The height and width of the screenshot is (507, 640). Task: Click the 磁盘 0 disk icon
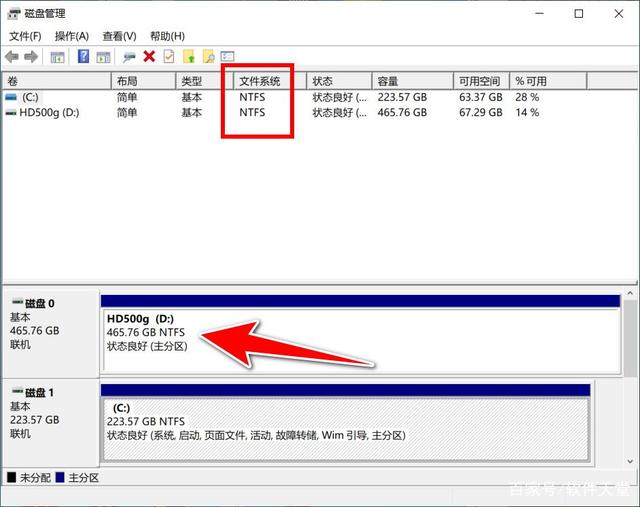pyautogui.click(x=17, y=302)
